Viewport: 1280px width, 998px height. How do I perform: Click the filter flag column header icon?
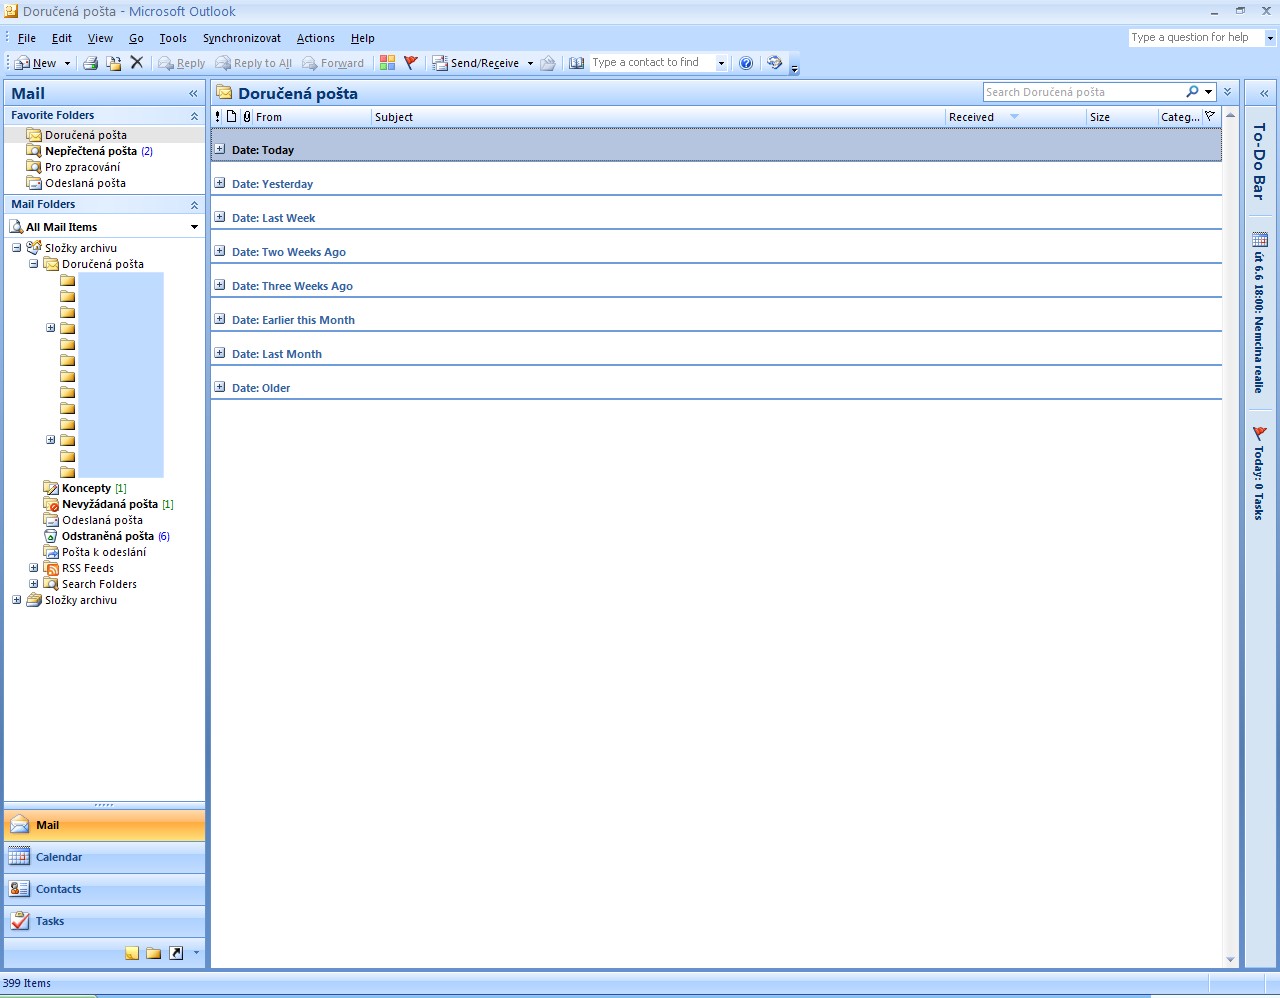1210,117
